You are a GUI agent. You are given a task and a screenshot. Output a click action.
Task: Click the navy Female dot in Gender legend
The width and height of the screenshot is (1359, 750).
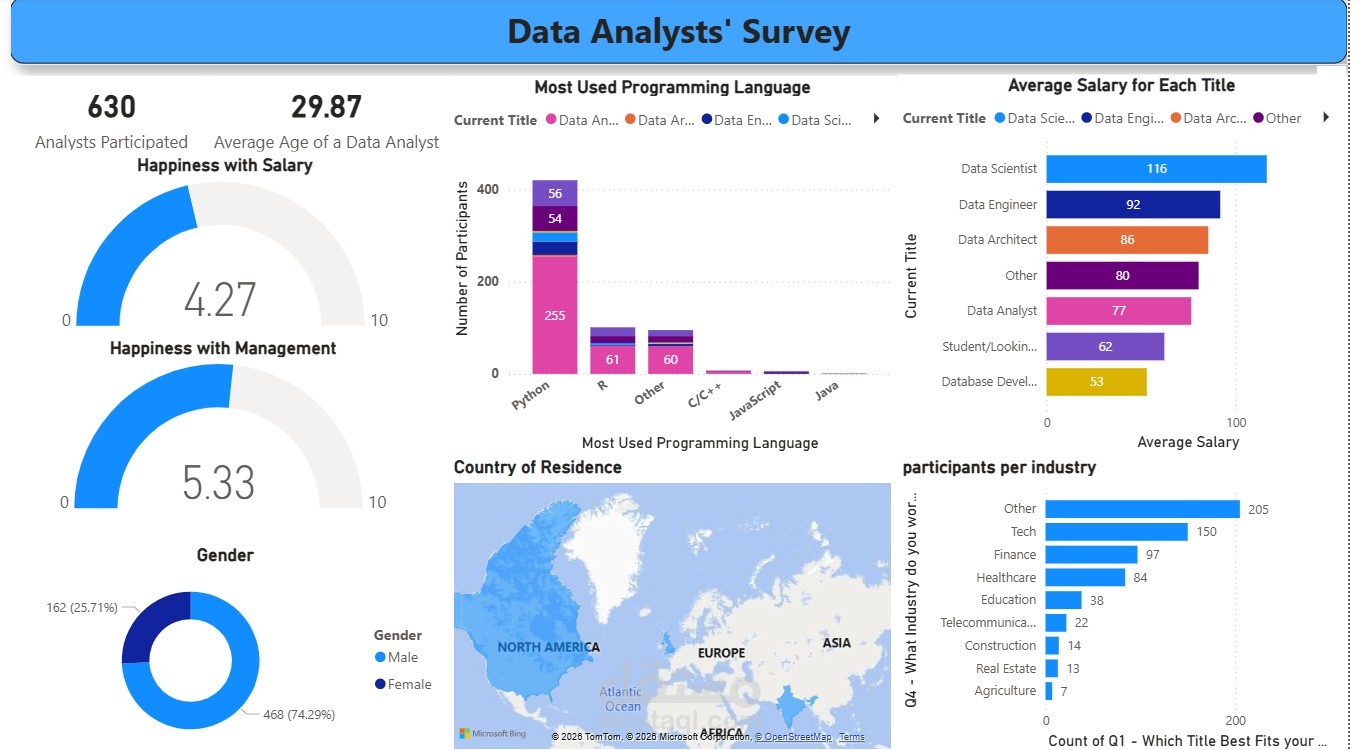(x=382, y=684)
